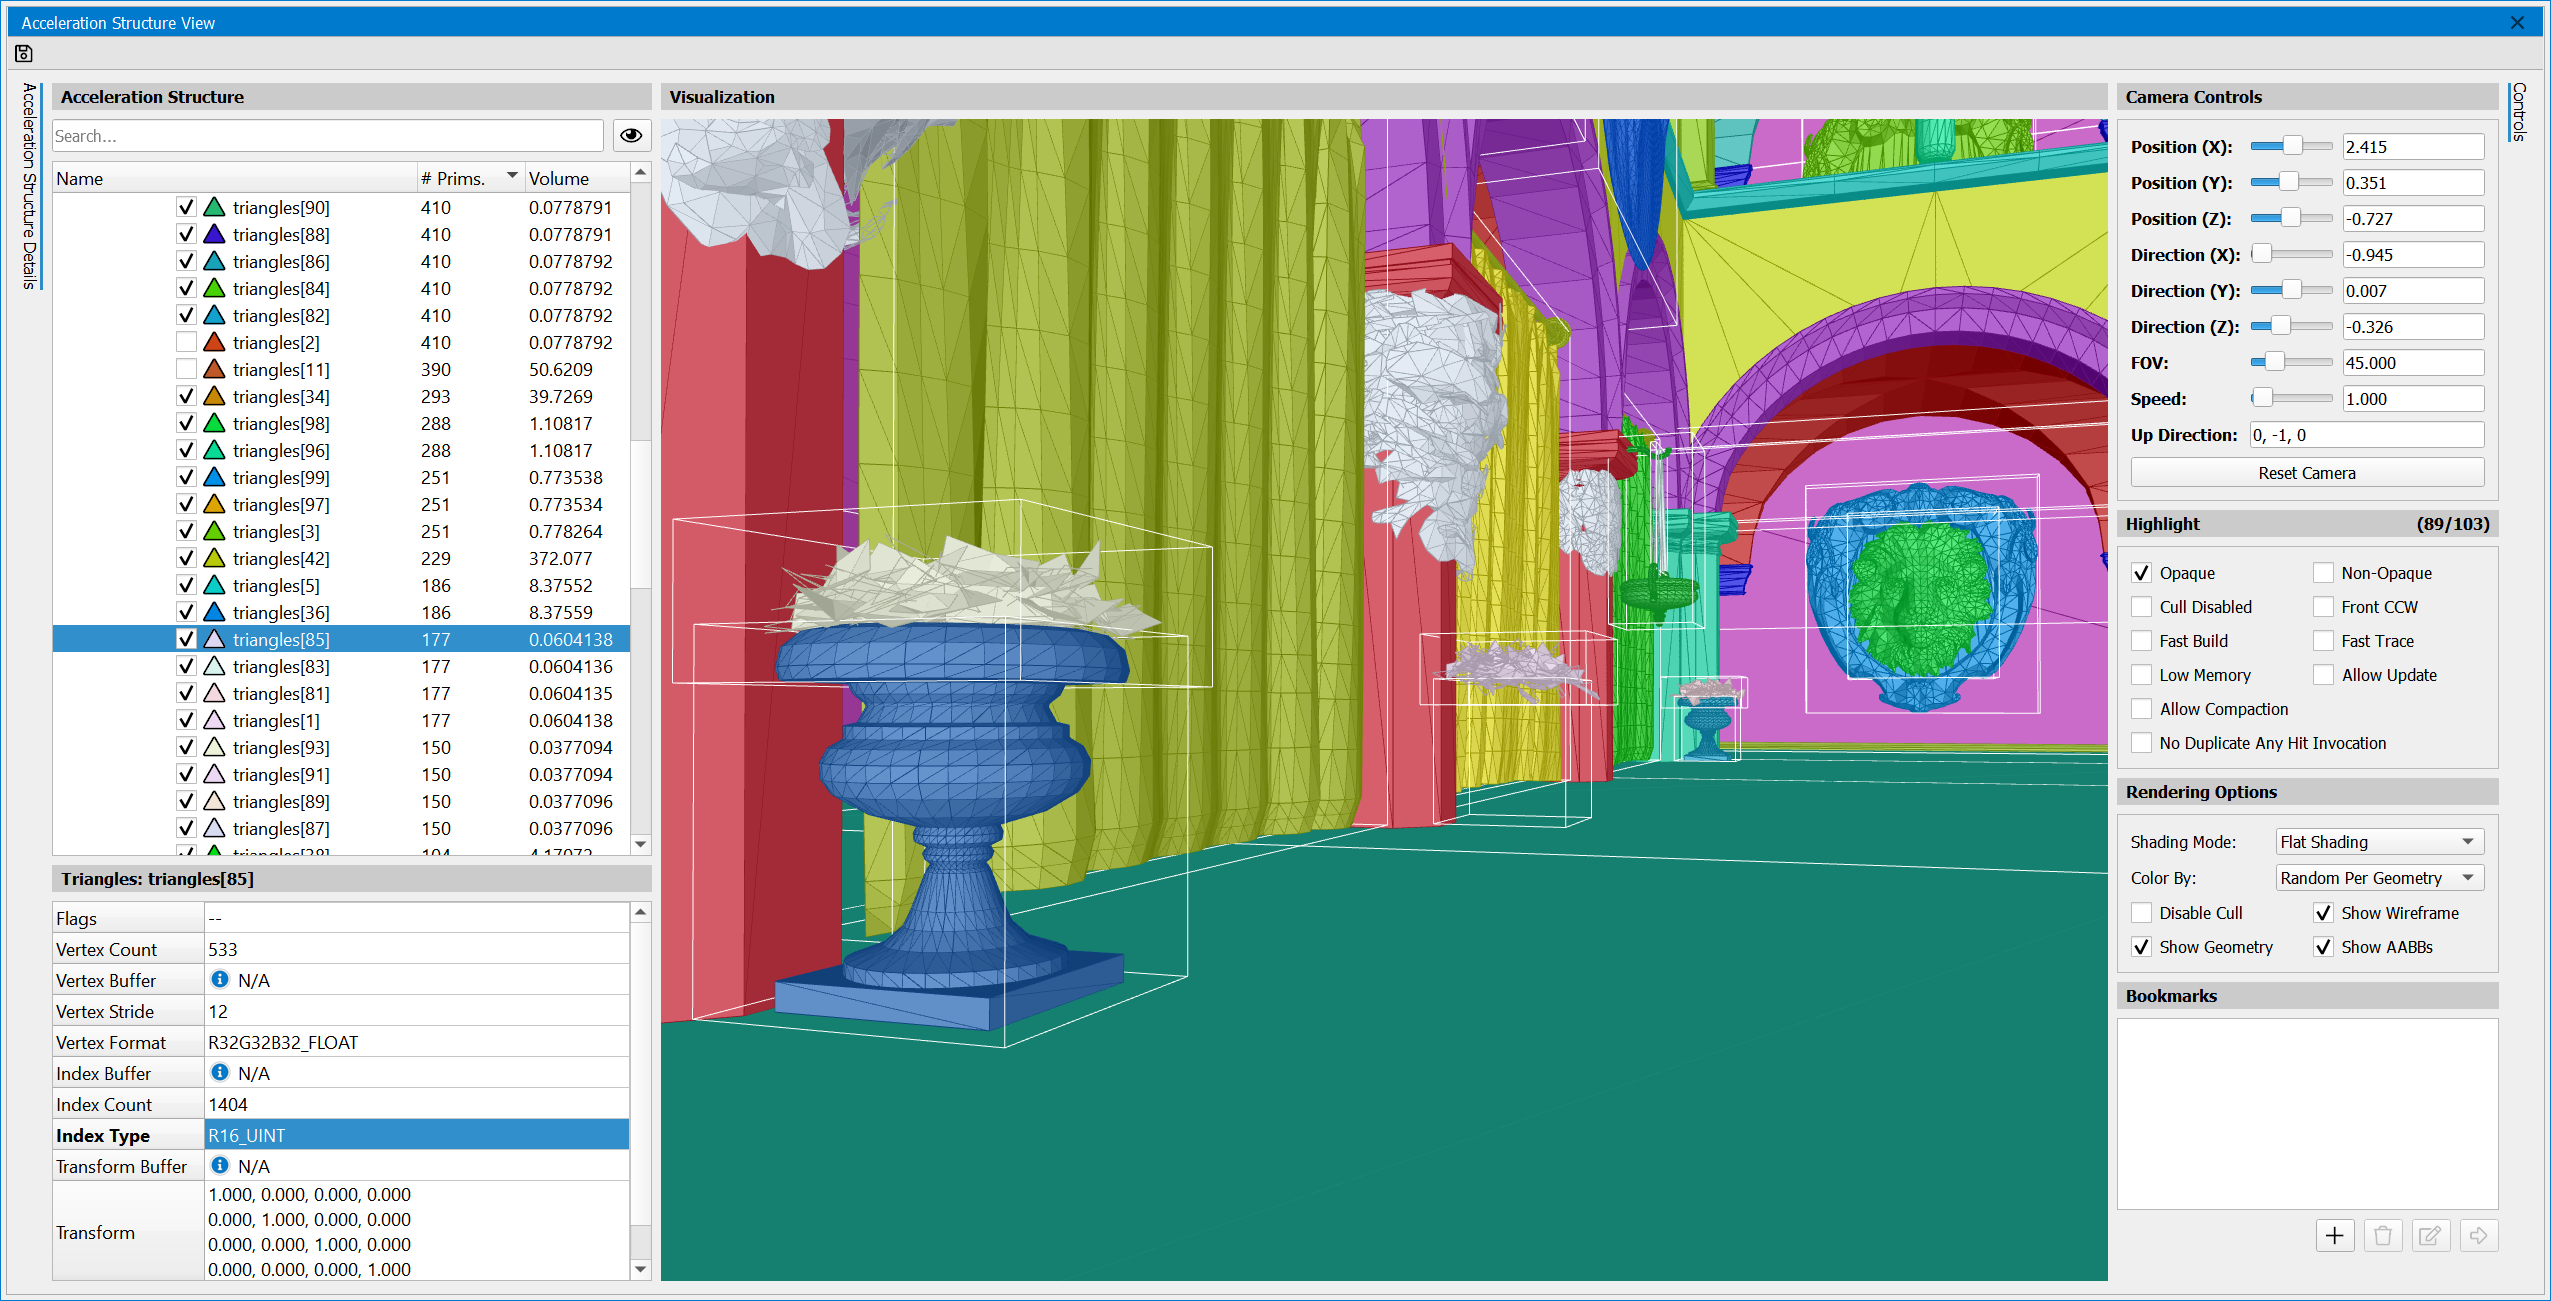2551x1301 pixels.
Task: Open the Color By dropdown
Action: click(x=2379, y=878)
